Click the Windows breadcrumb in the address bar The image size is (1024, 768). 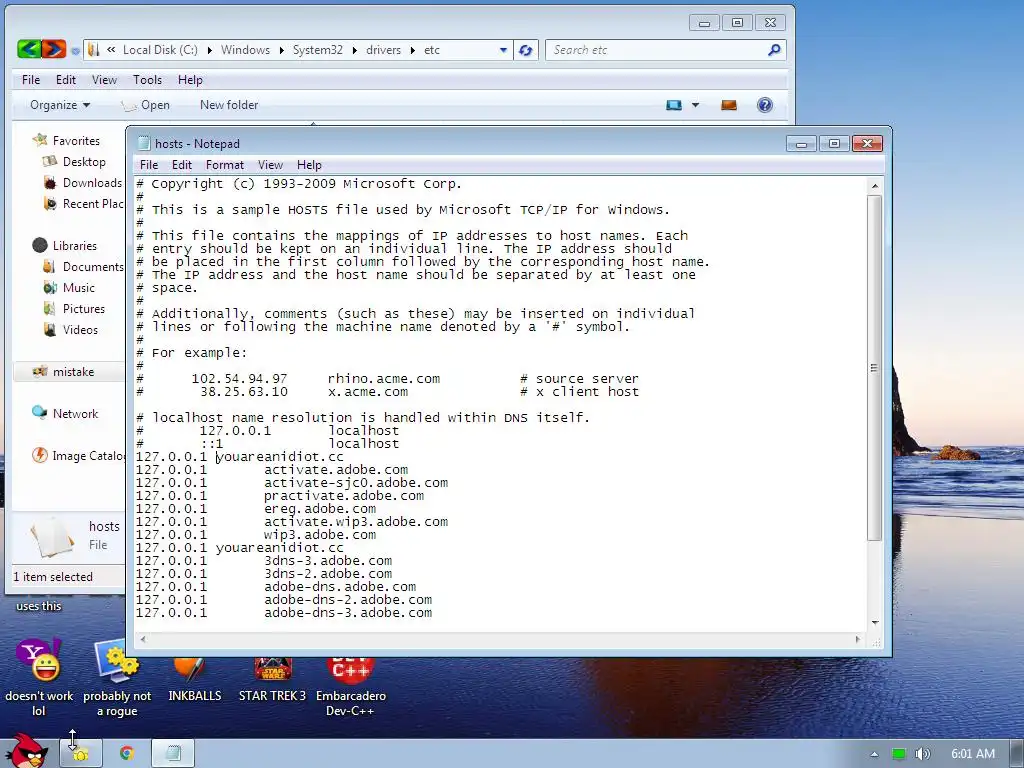point(245,50)
